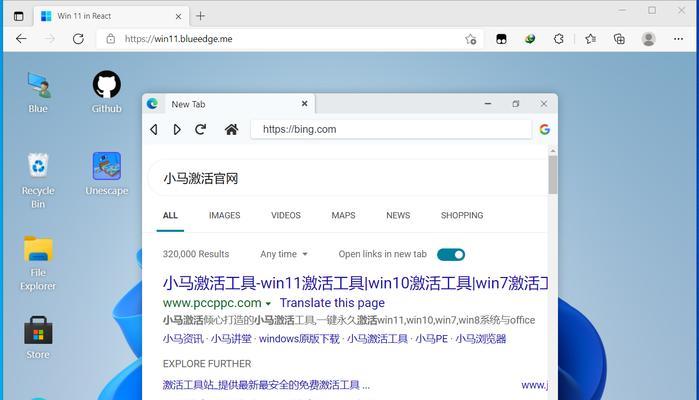Open the Extensions puzzle icon
This screenshot has width=699, height=400.
(559, 39)
